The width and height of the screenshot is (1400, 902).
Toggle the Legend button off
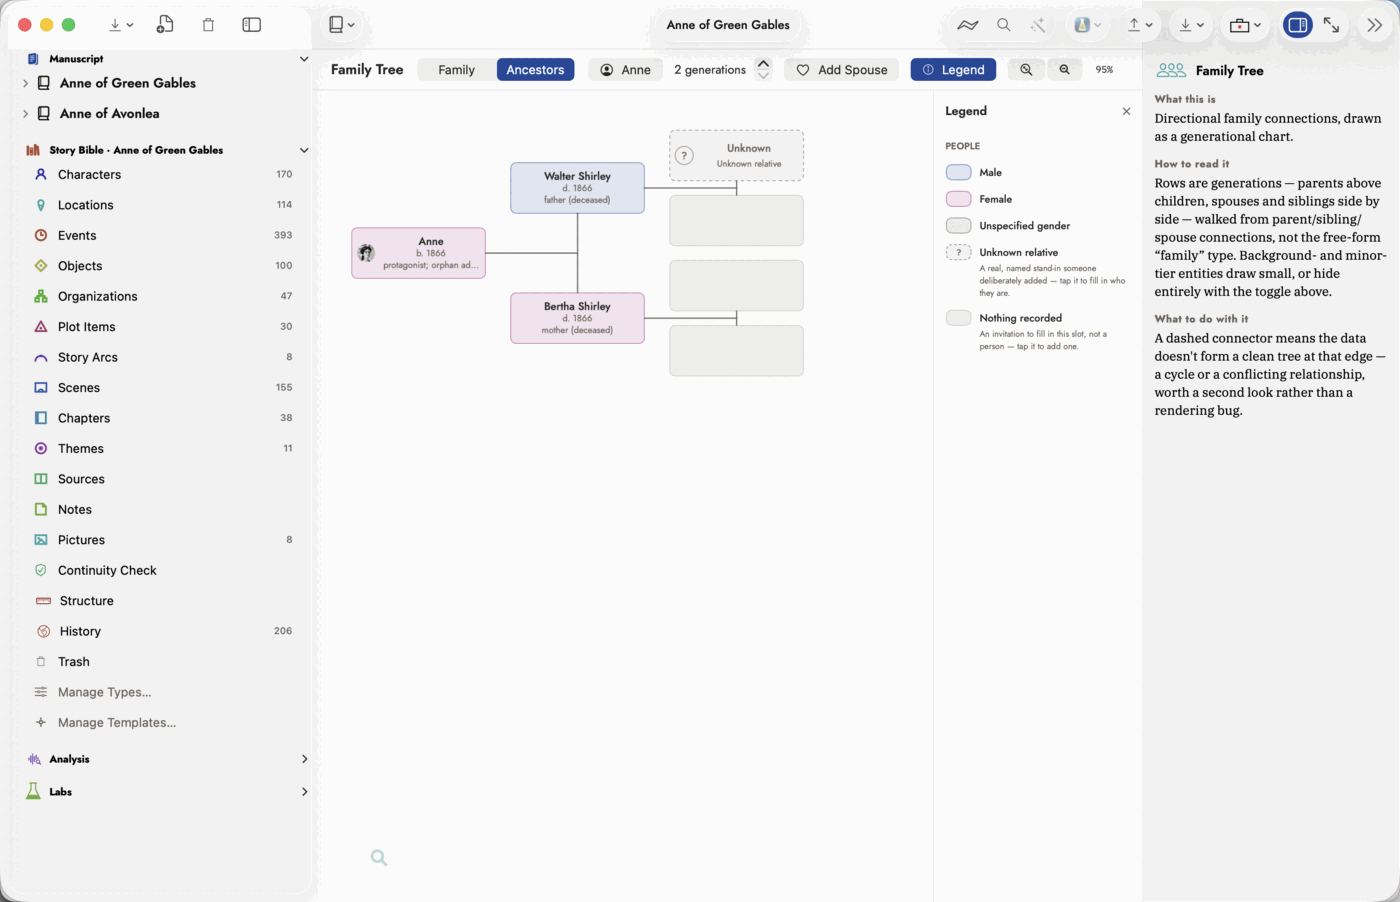[953, 69]
